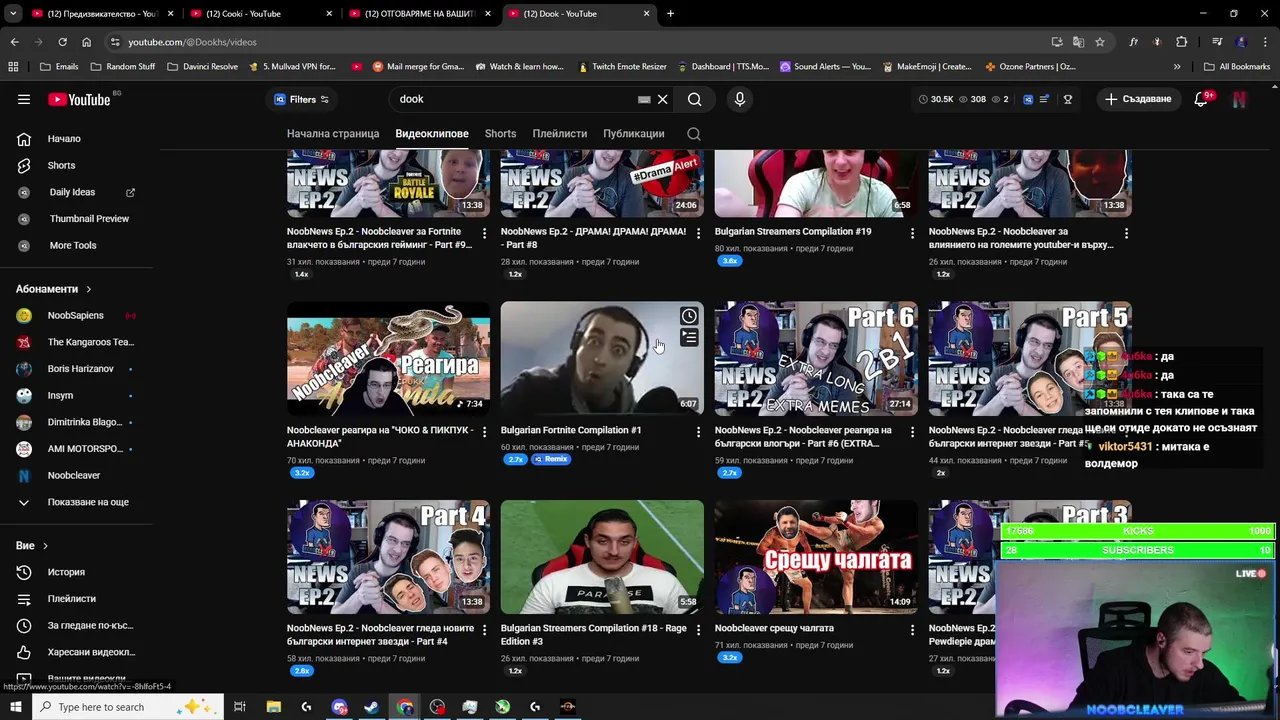Open File Explorer from the taskbar
Image resolution: width=1280 pixels, height=720 pixels.
[273, 707]
